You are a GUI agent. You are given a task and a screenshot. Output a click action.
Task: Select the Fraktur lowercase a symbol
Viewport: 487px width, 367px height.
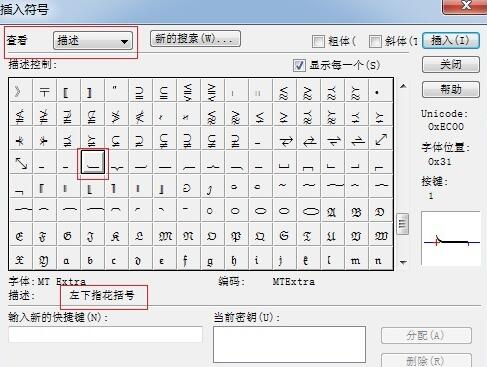coord(69,258)
